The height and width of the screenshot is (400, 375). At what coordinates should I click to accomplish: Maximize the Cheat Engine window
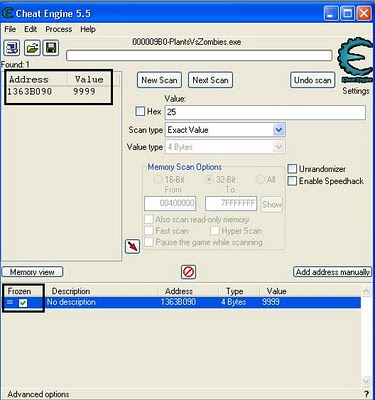tap(348, 14)
